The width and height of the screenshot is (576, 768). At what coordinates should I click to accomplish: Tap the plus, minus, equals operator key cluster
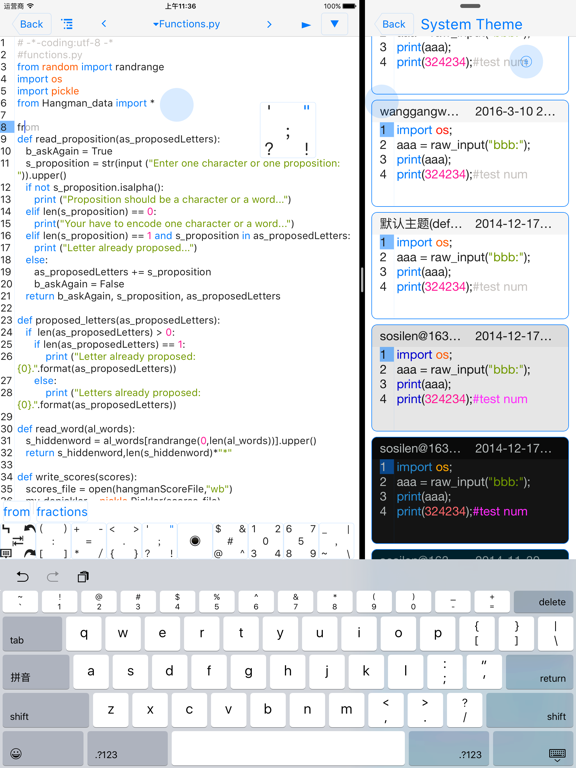[x=88, y=541]
